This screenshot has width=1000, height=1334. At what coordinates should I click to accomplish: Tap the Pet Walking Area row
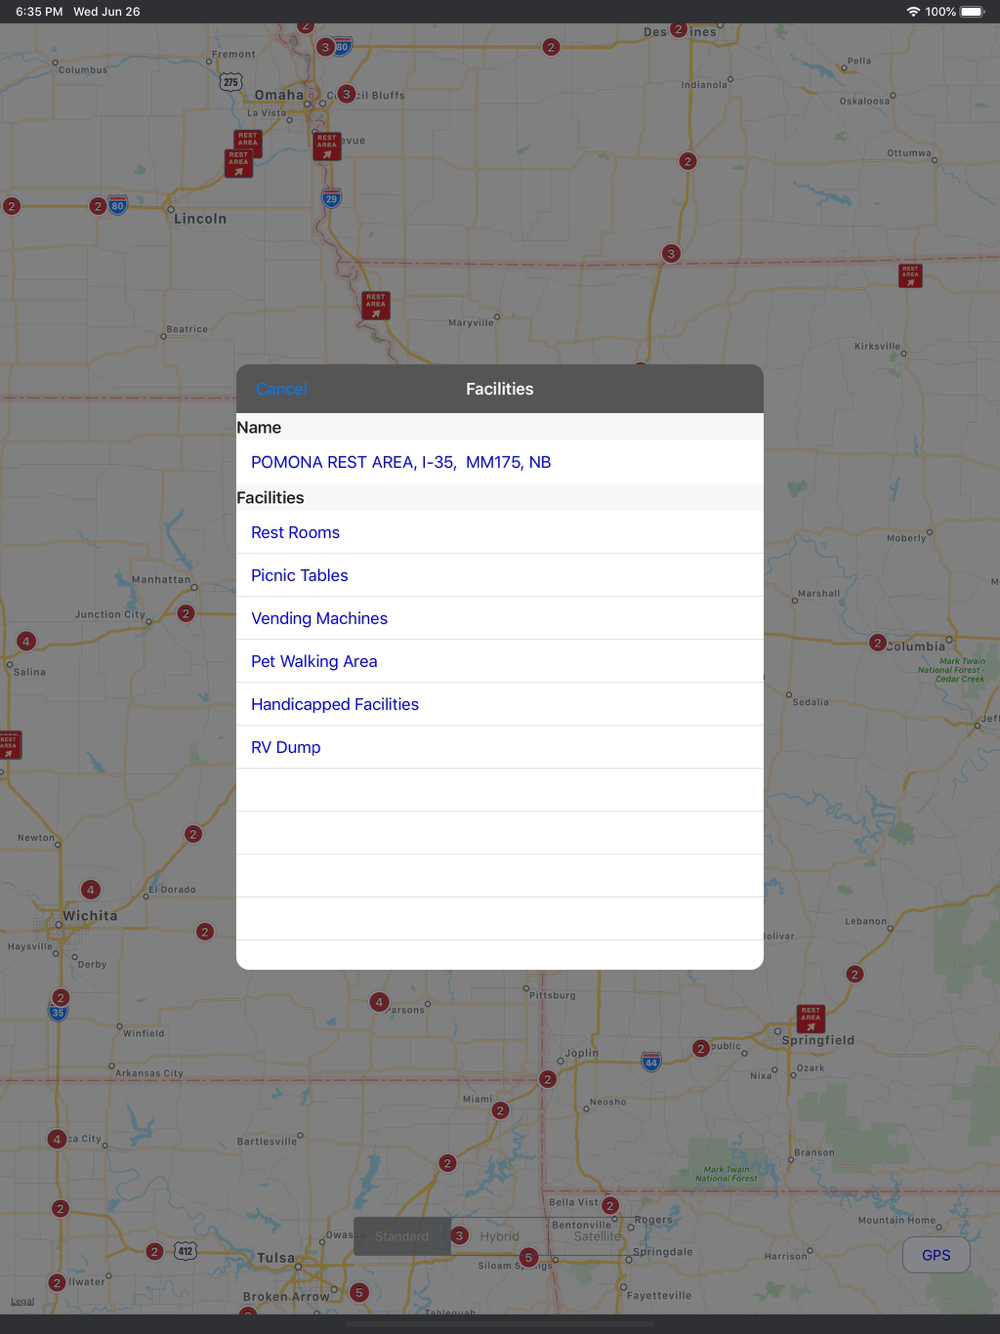click(500, 661)
